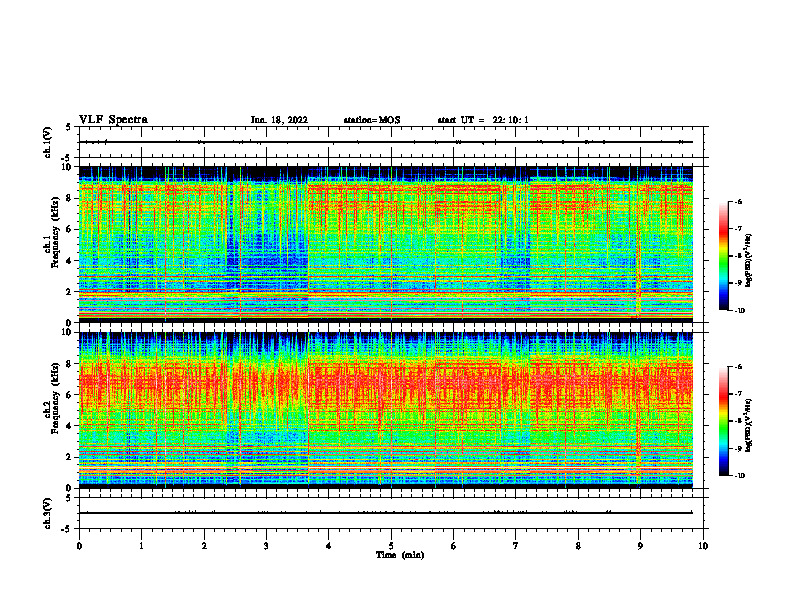This screenshot has width=792, height=612.
Task: Click tick label 10 on the Time axis
Action: pyautogui.click(x=703, y=546)
